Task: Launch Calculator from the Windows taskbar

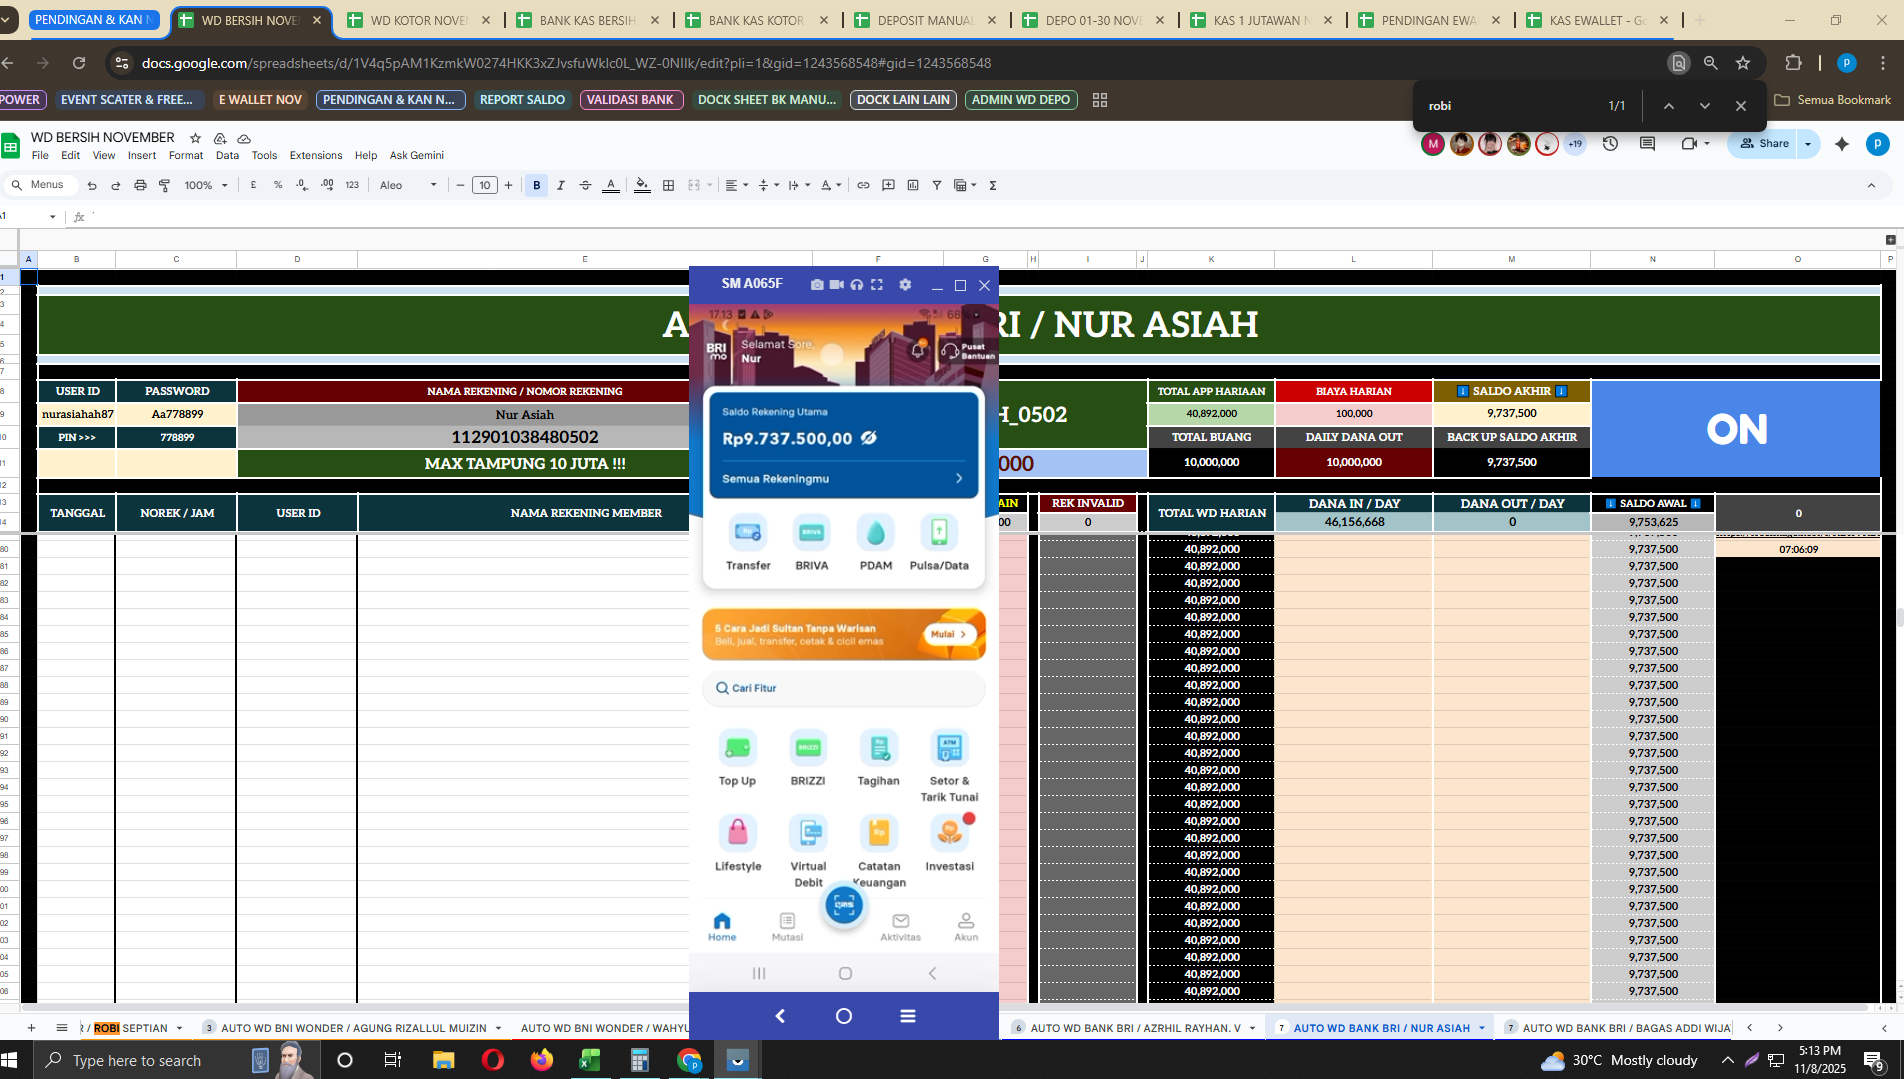Action: point(640,1060)
